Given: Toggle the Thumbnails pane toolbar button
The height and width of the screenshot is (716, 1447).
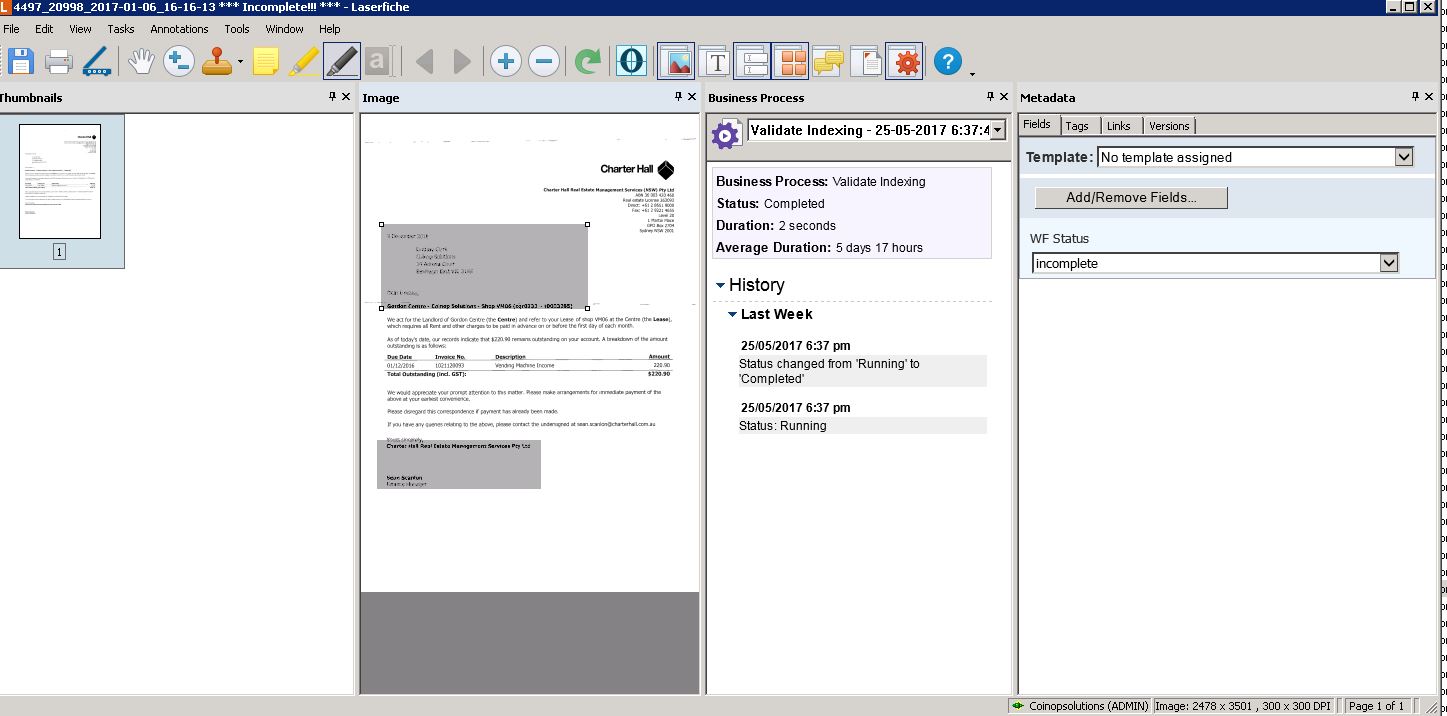Looking at the screenshot, I should 791,62.
